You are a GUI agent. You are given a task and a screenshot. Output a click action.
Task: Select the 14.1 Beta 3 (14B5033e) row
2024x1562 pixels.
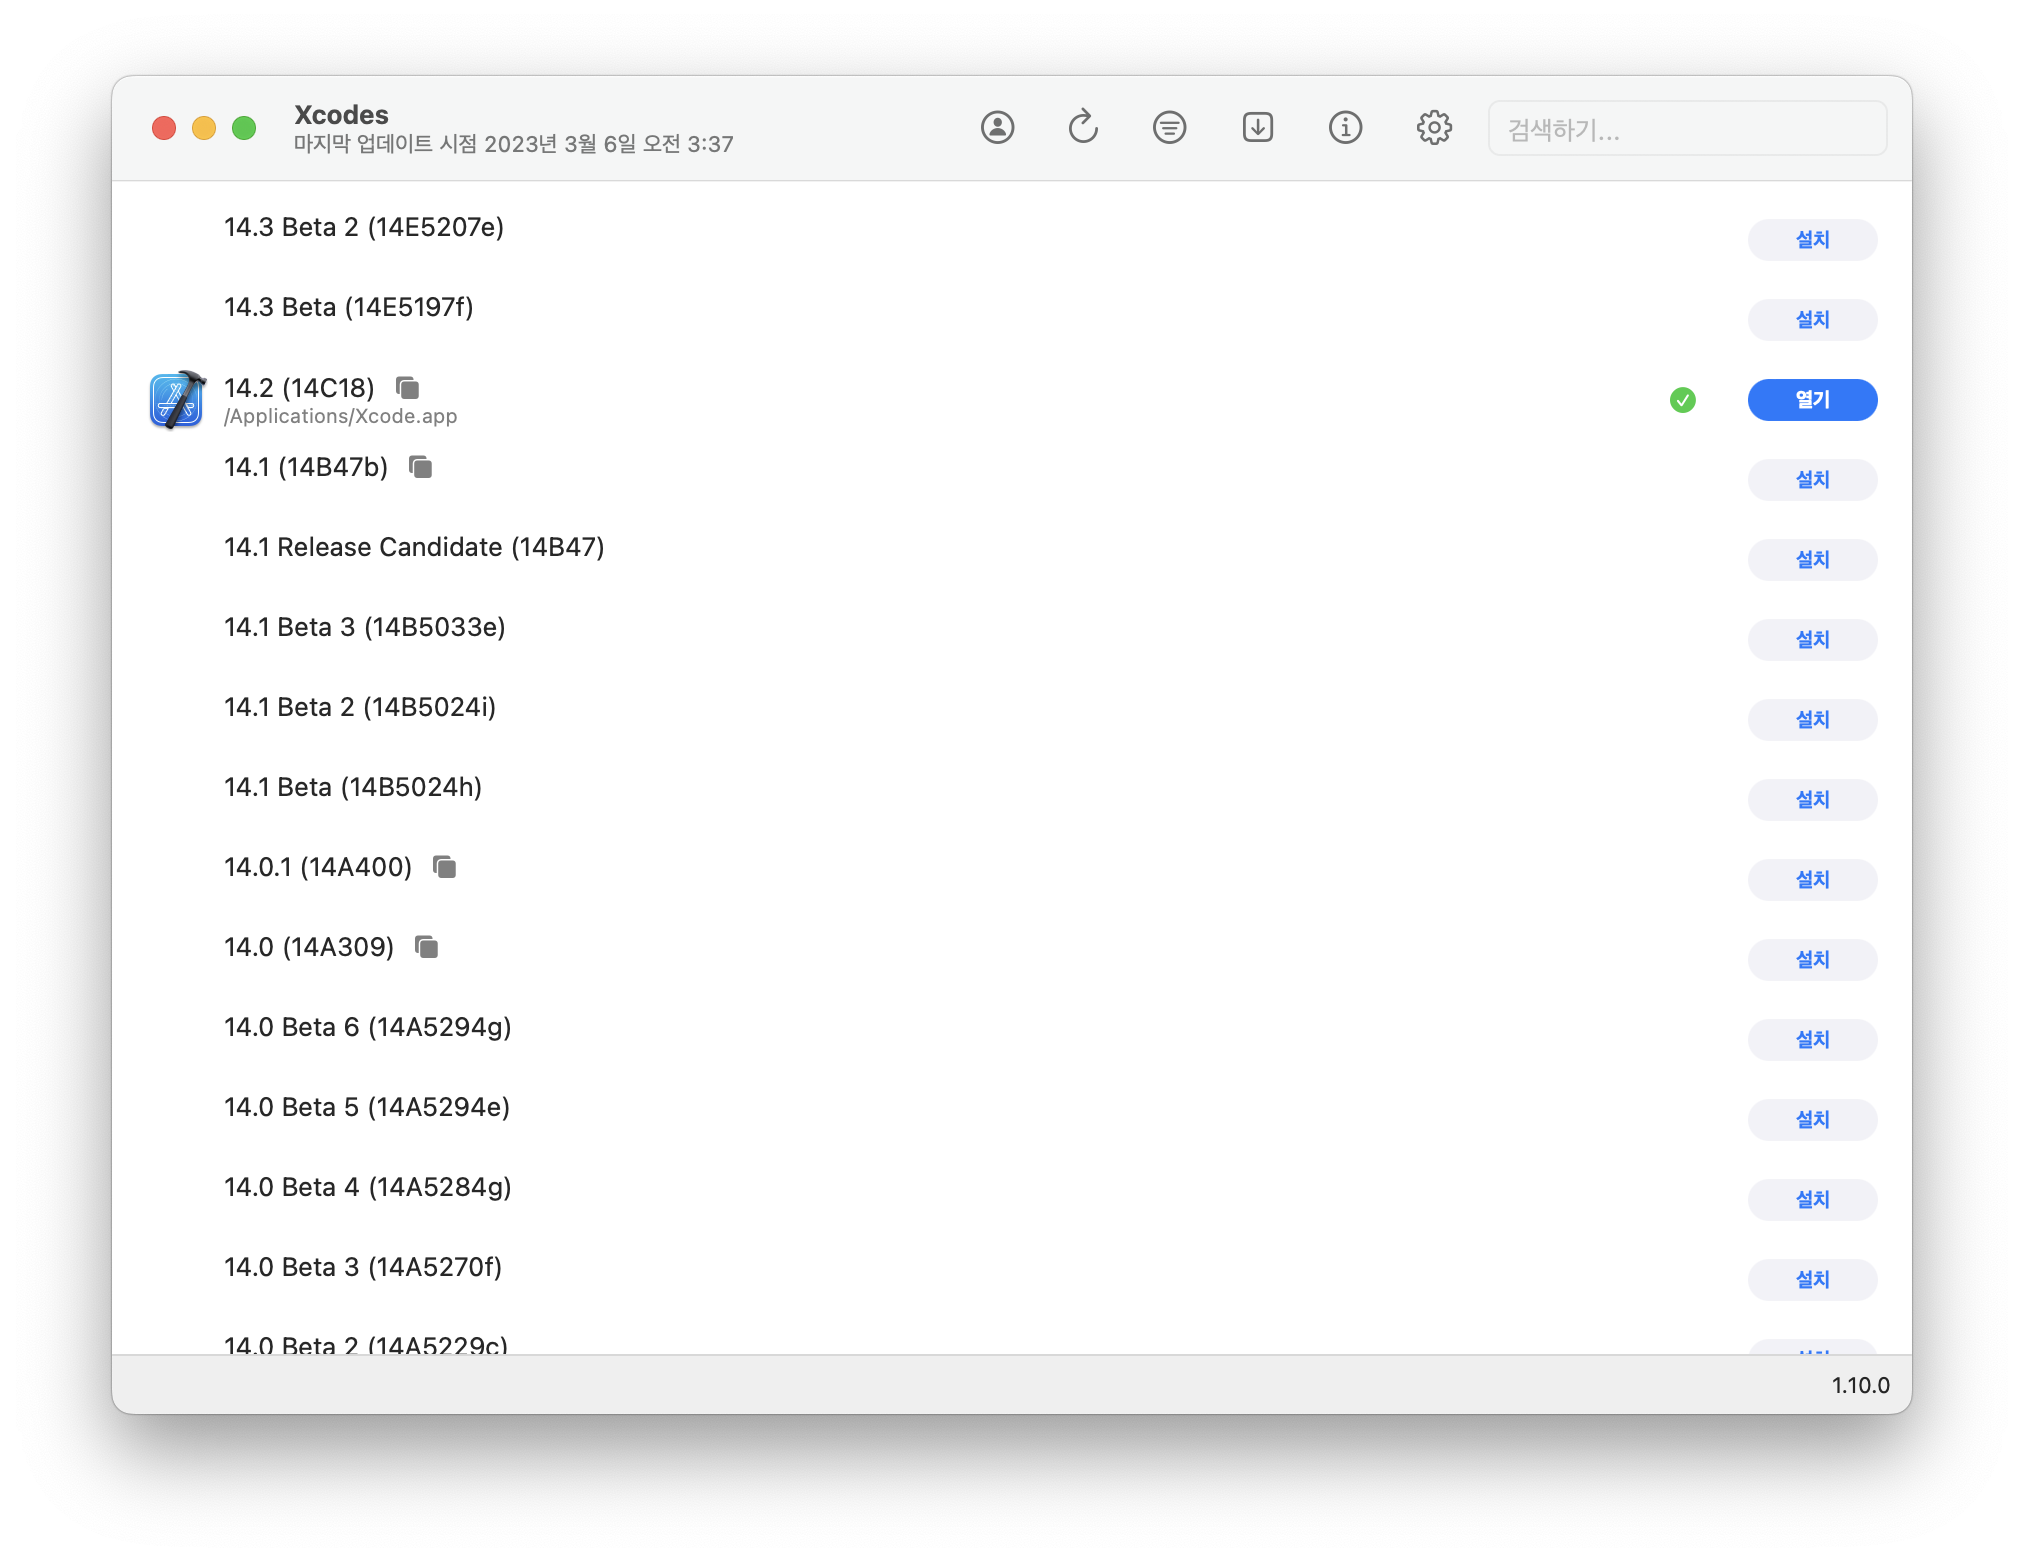365,628
